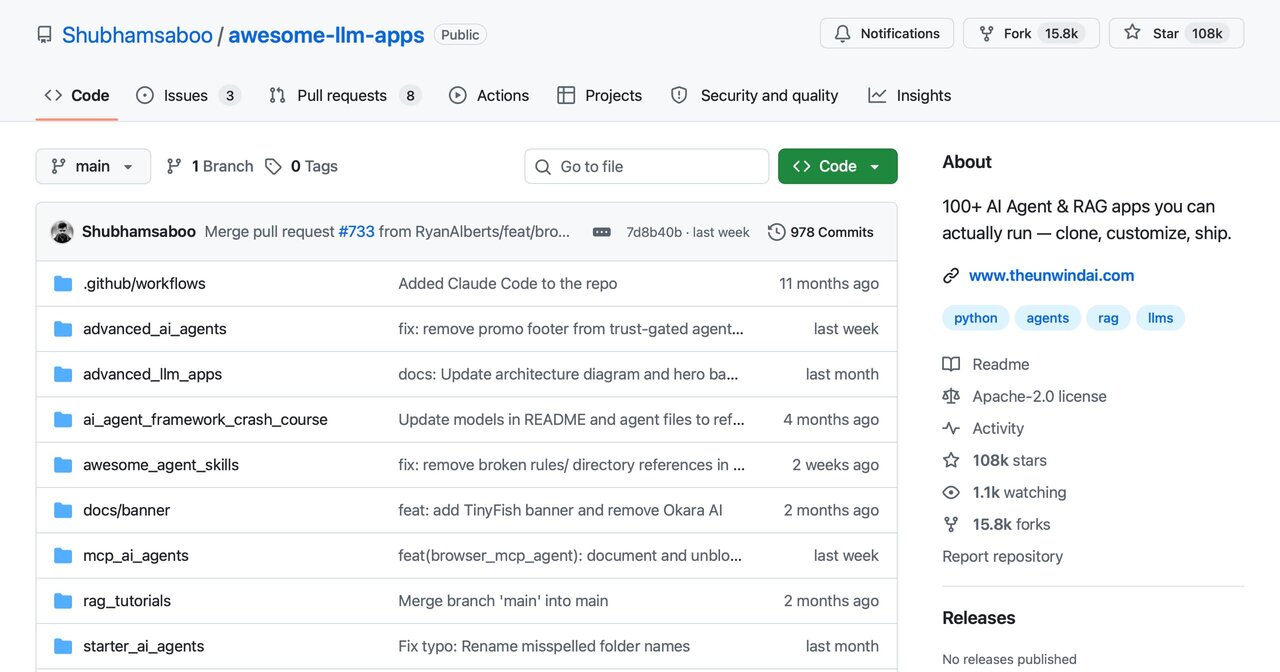Screen dimensions: 1280x672
Task: Click the Fork icon in header
Action: click(x=986, y=33)
